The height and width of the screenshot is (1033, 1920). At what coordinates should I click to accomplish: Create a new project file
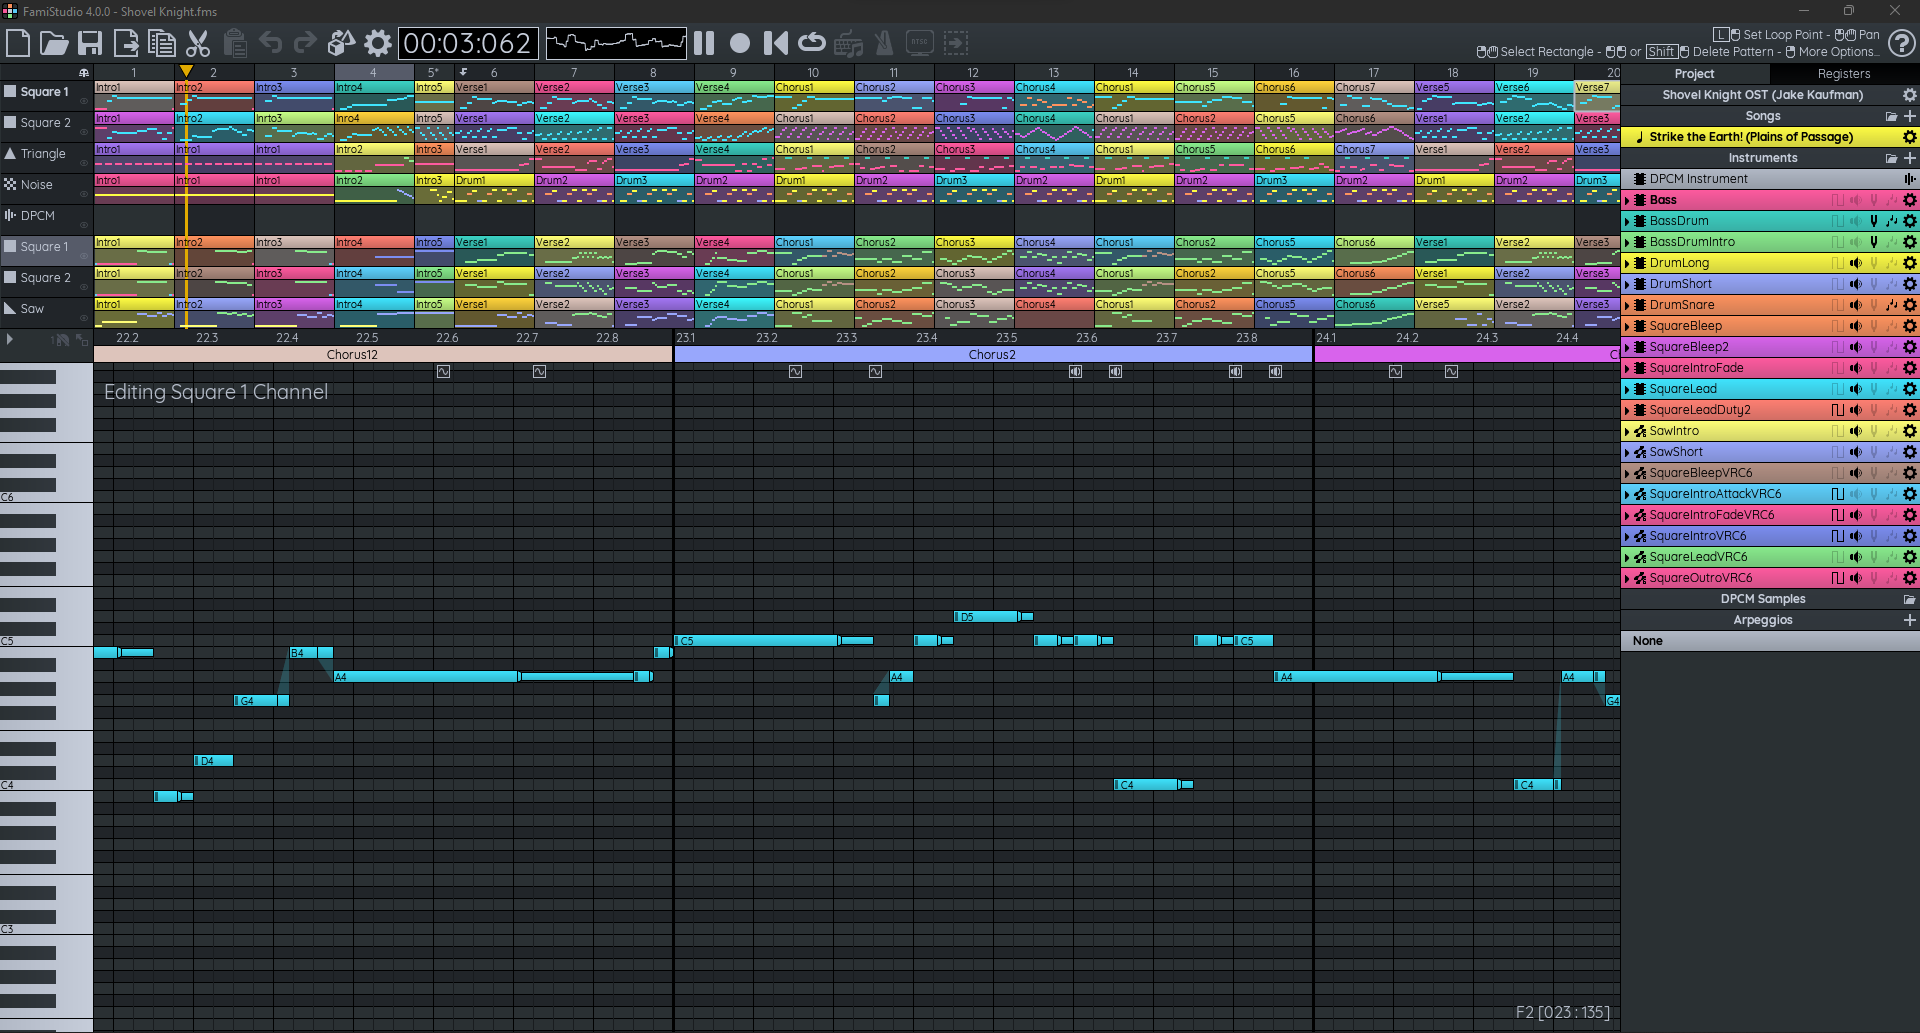coord(18,43)
